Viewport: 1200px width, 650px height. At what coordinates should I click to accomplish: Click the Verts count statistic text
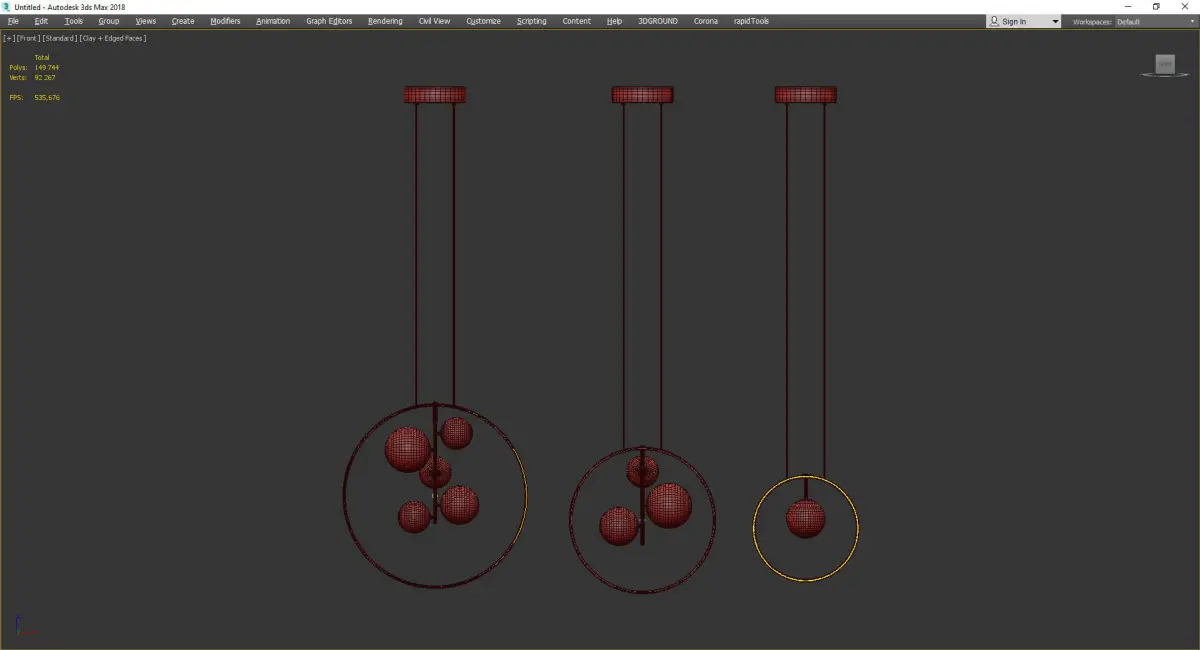(32, 77)
